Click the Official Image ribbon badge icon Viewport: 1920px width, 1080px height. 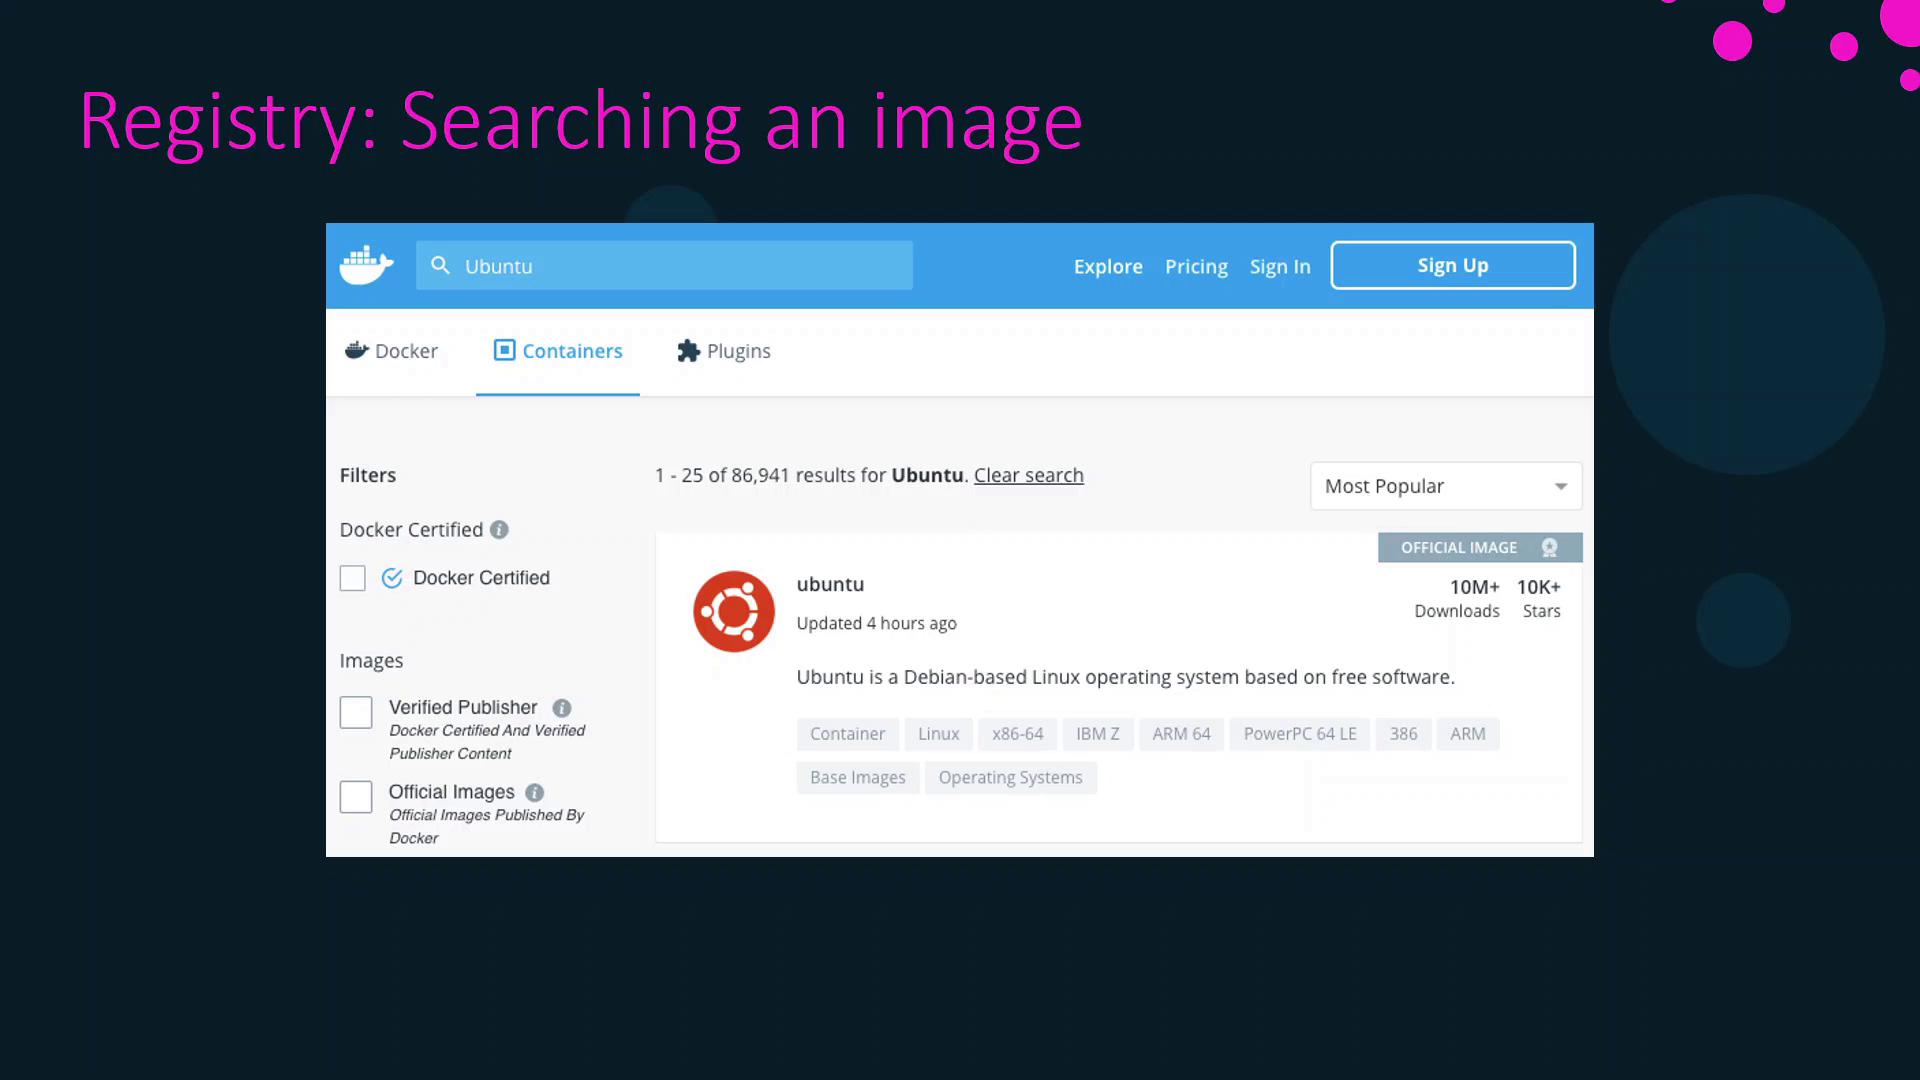pos(1549,548)
